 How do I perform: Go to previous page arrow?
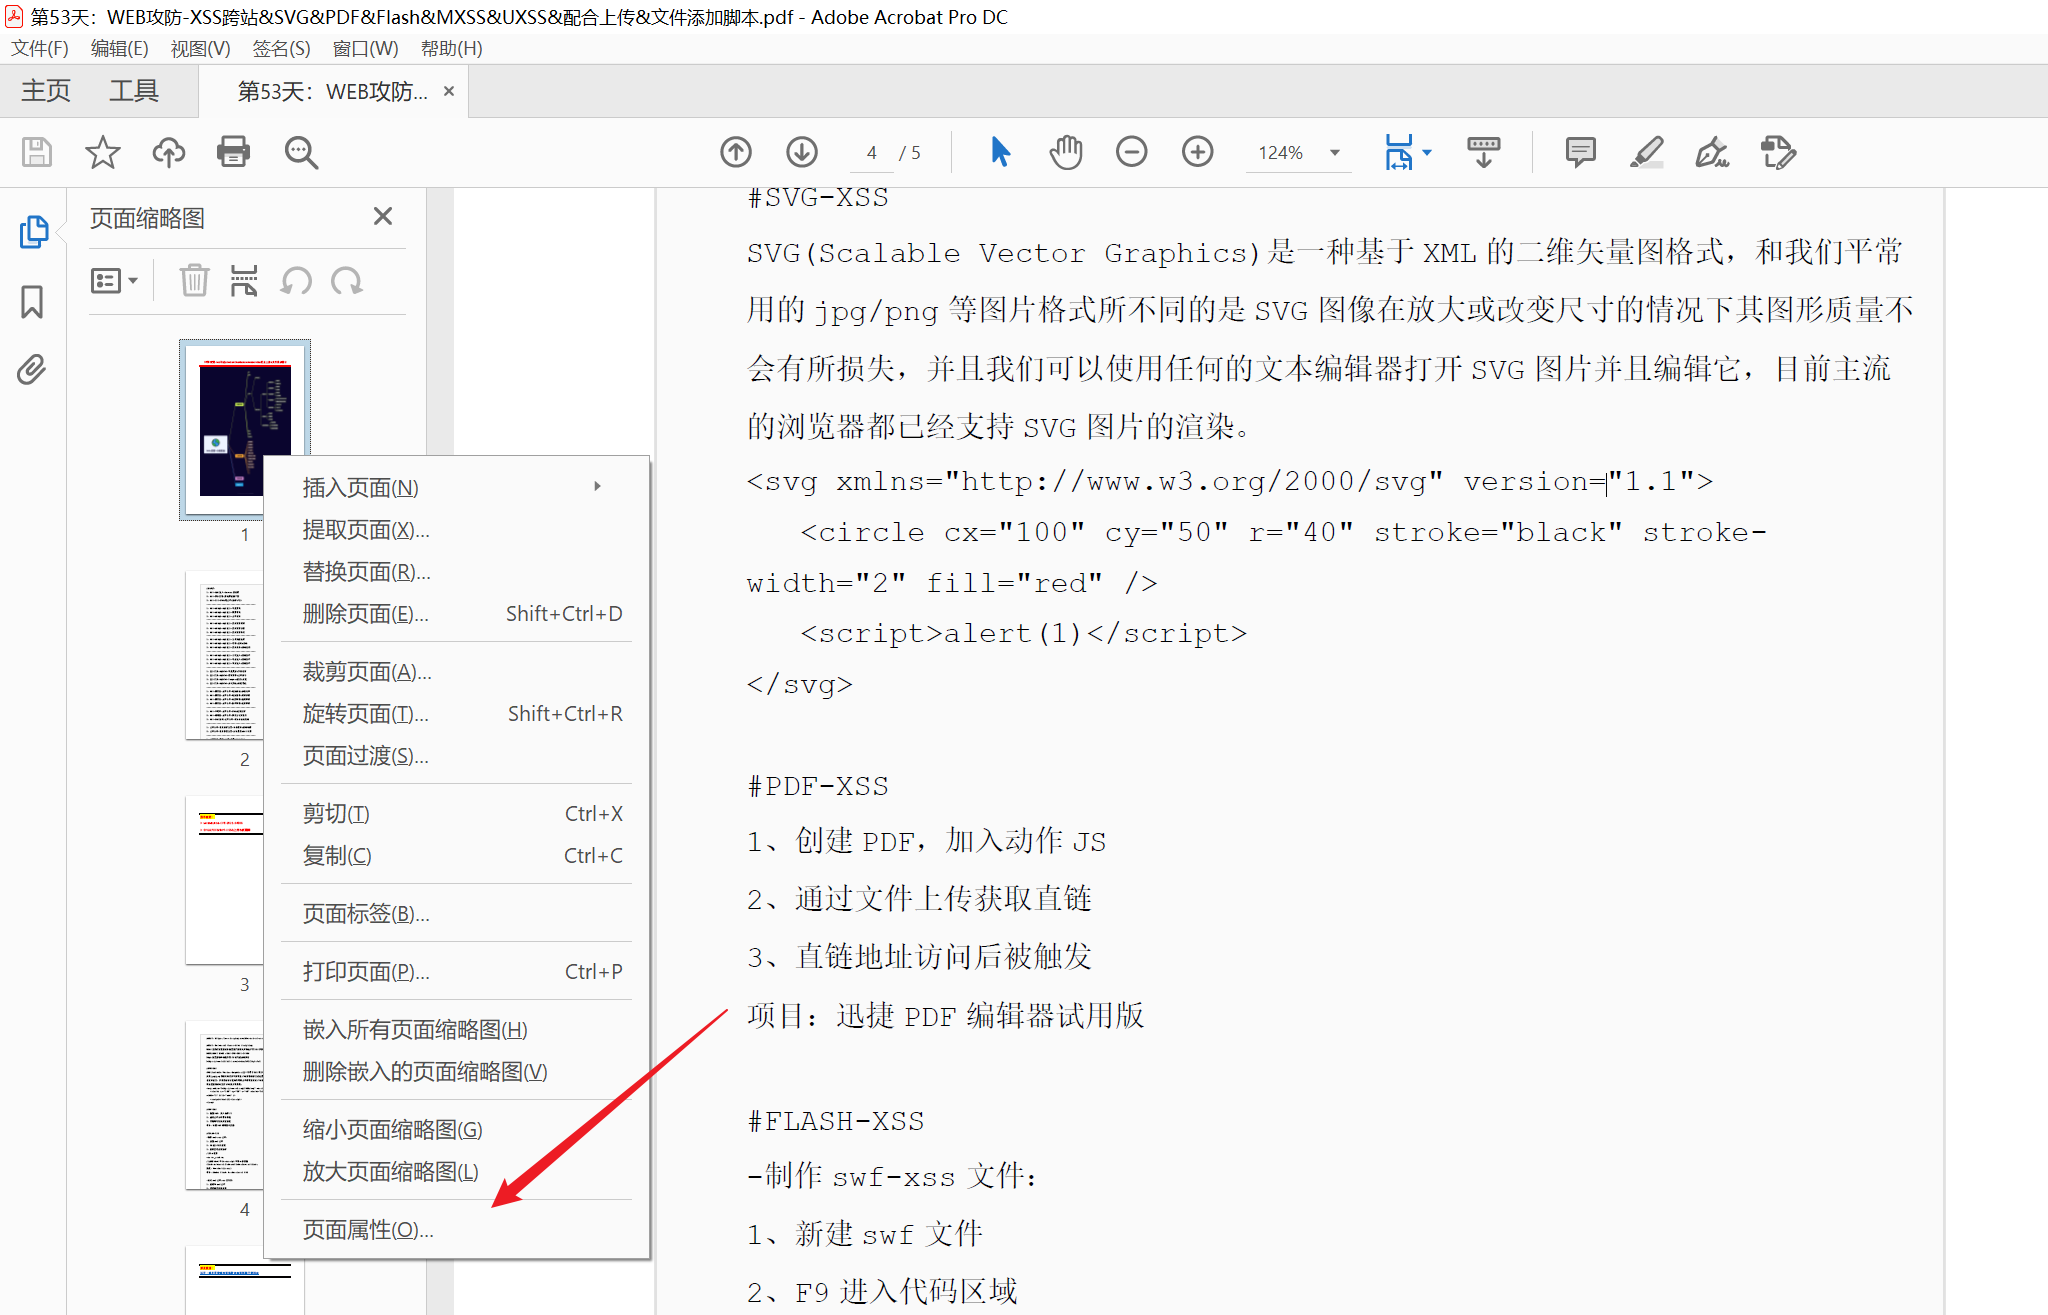pyautogui.click(x=736, y=152)
